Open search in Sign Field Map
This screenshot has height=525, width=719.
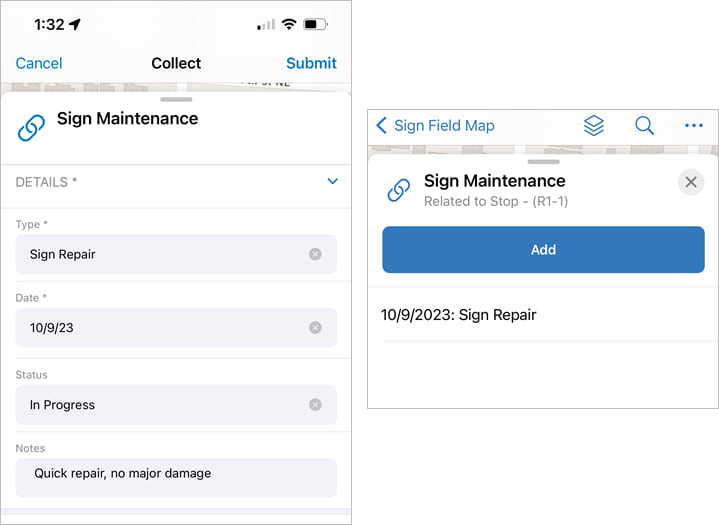pos(644,126)
